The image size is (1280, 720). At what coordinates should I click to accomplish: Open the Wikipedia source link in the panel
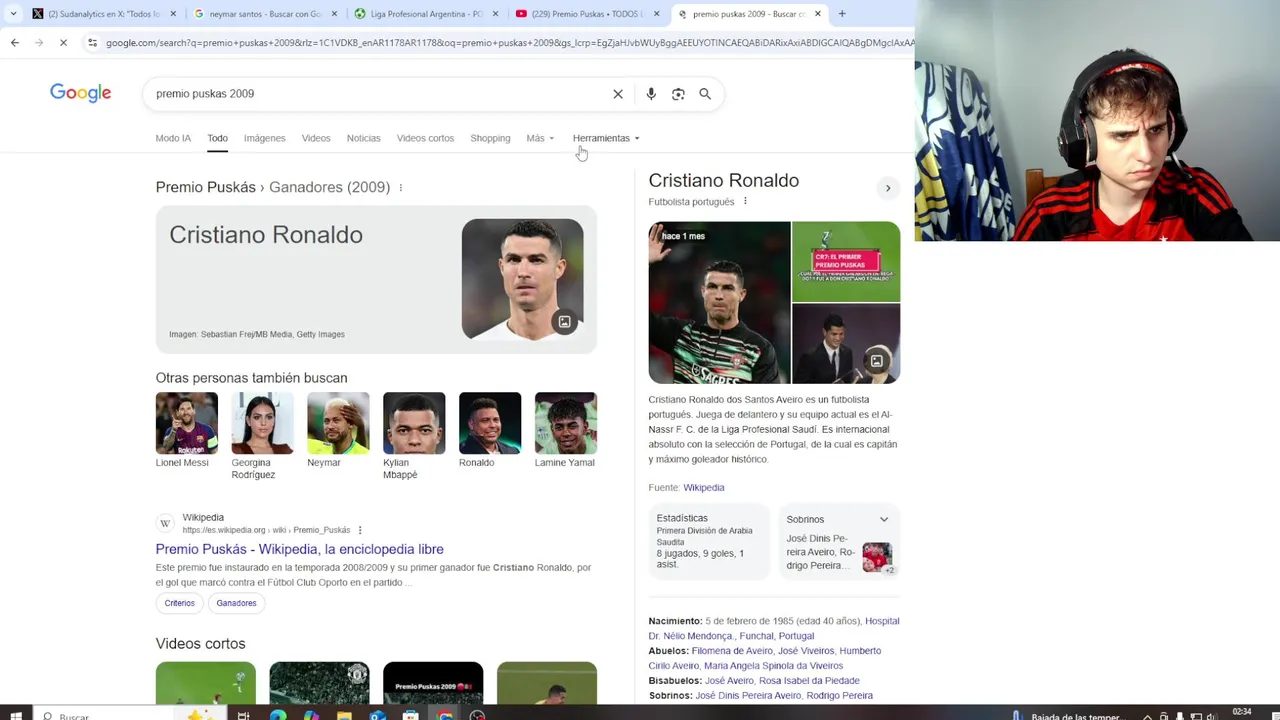[704, 487]
